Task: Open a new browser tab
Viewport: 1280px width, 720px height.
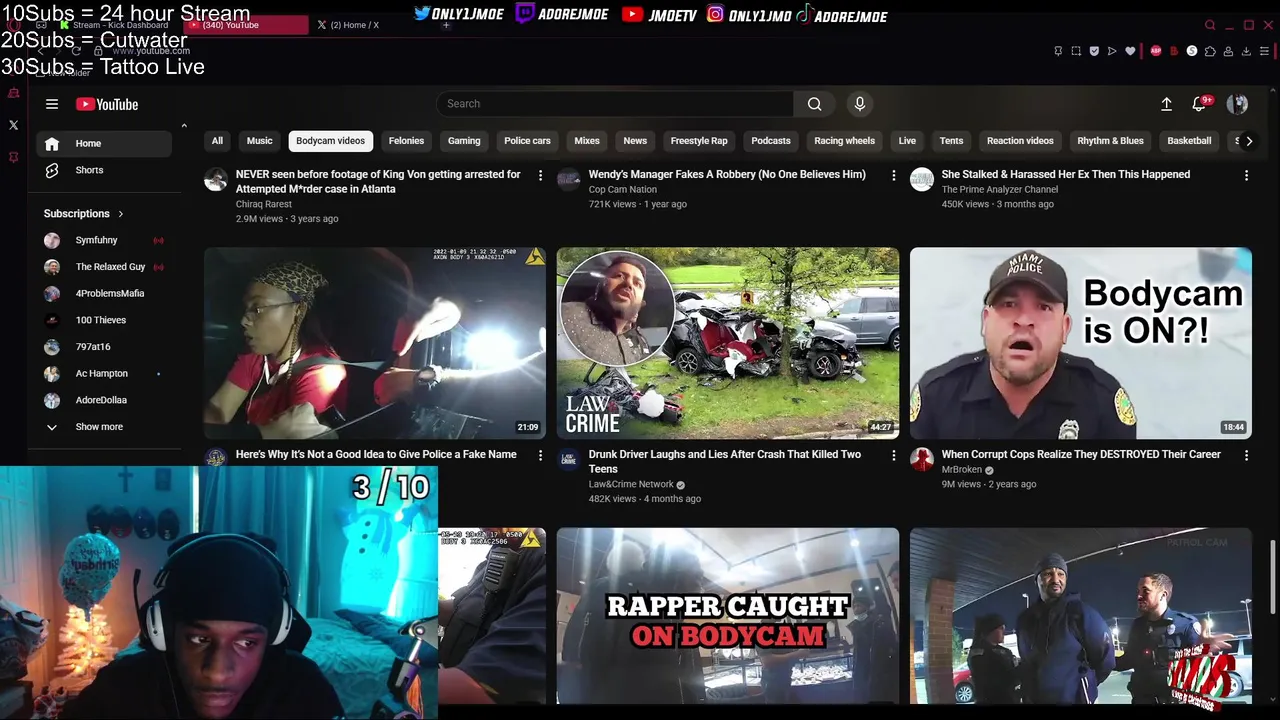Action: click(x=446, y=25)
